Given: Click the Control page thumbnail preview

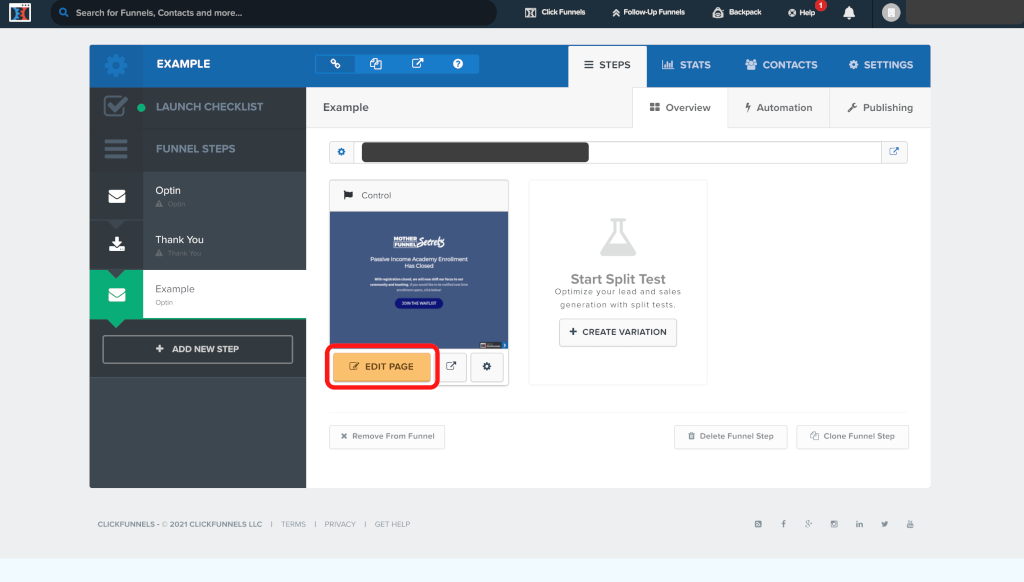Looking at the screenshot, I should click(419, 279).
